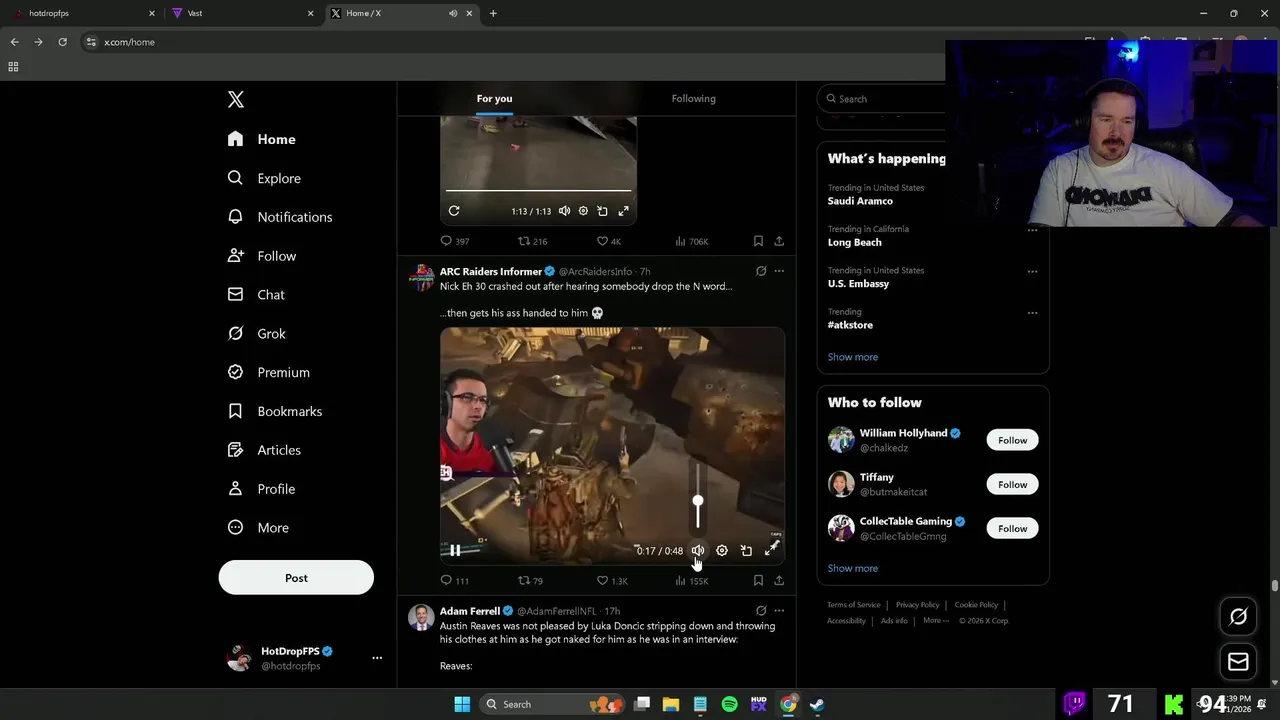The image size is (1280, 720).
Task: Open a new browser tab
Action: pyautogui.click(x=493, y=13)
